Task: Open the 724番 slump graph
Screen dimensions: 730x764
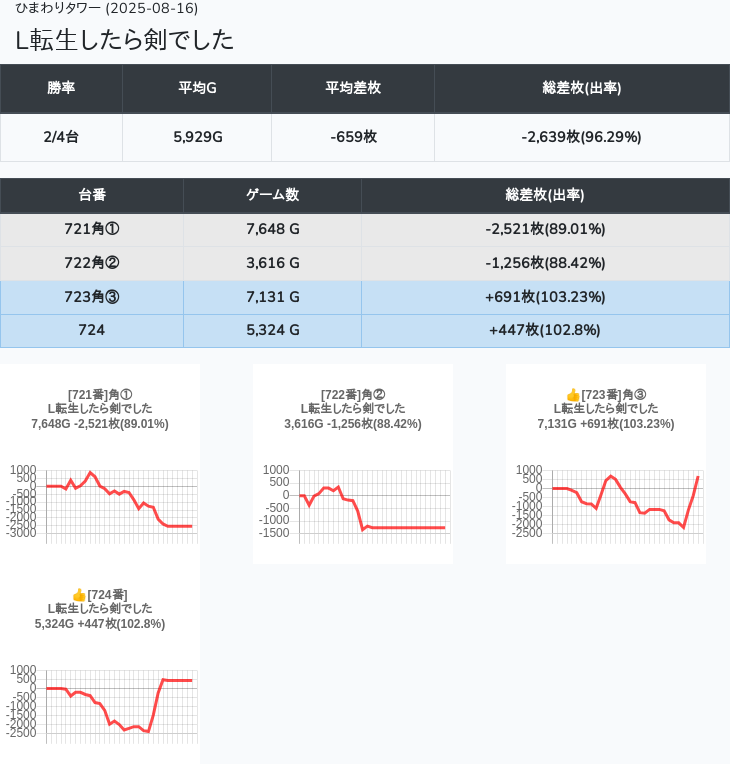Action: click(x=100, y=700)
